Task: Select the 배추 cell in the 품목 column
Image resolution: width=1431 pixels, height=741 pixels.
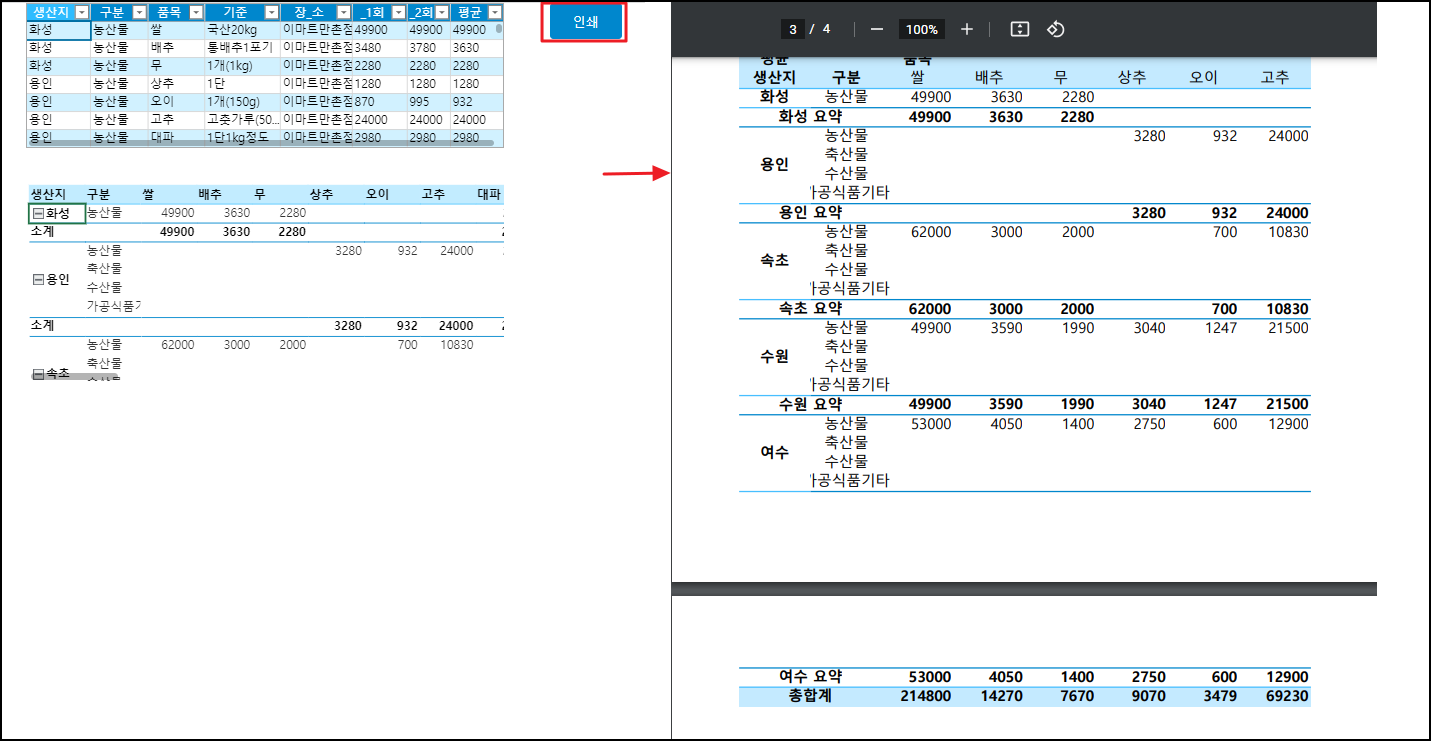Action: [163, 48]
